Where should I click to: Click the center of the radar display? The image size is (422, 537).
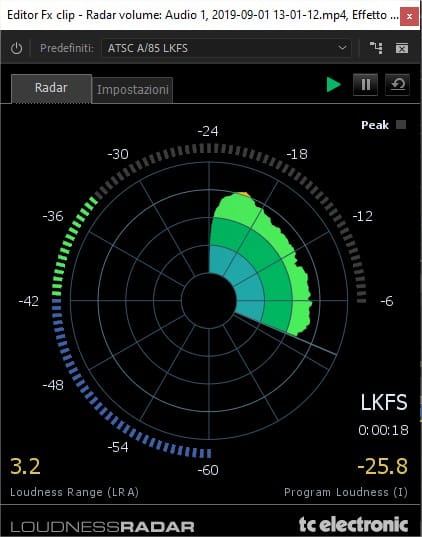point(209,301)
